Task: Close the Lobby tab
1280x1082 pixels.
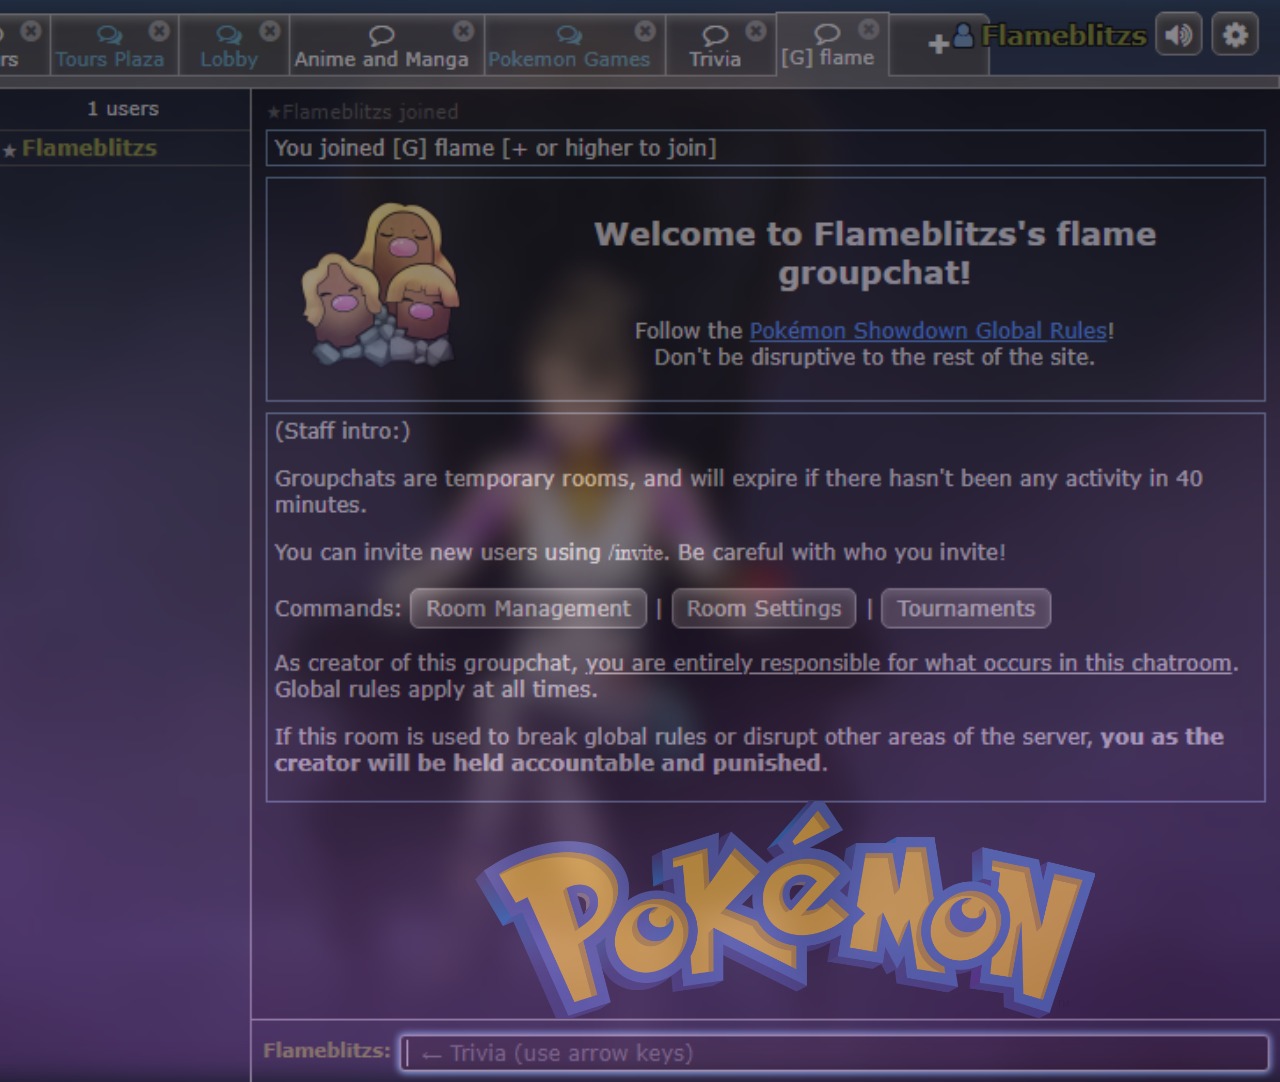Action: point(269,31)
